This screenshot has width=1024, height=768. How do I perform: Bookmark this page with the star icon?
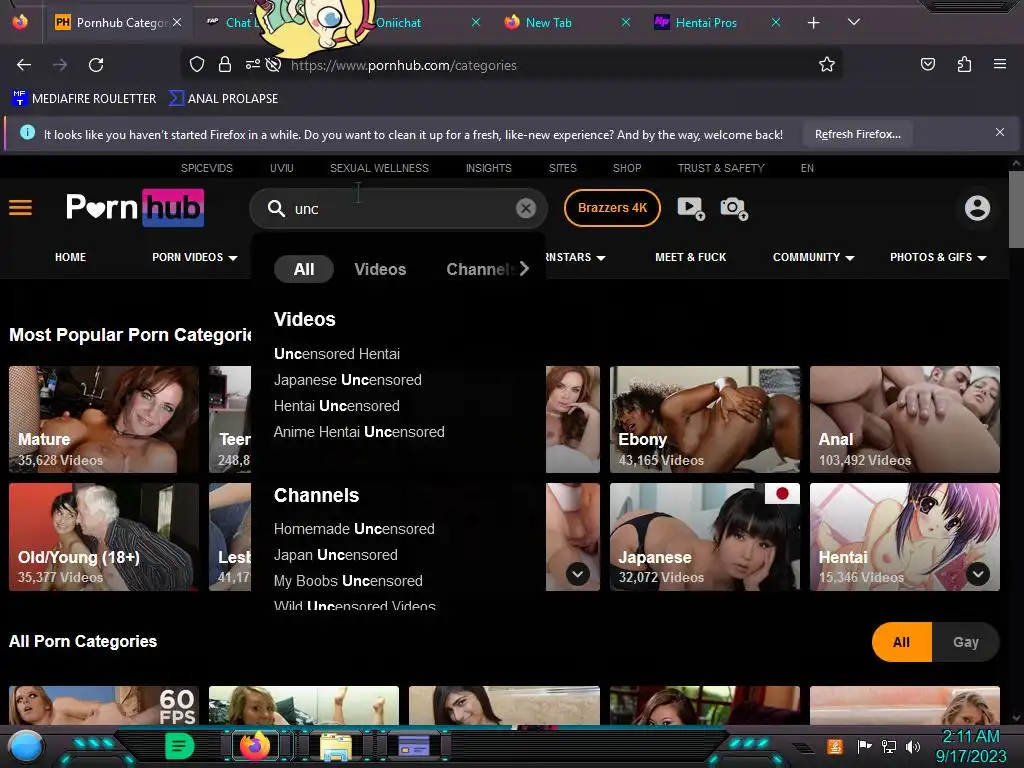tap(827, 64)
